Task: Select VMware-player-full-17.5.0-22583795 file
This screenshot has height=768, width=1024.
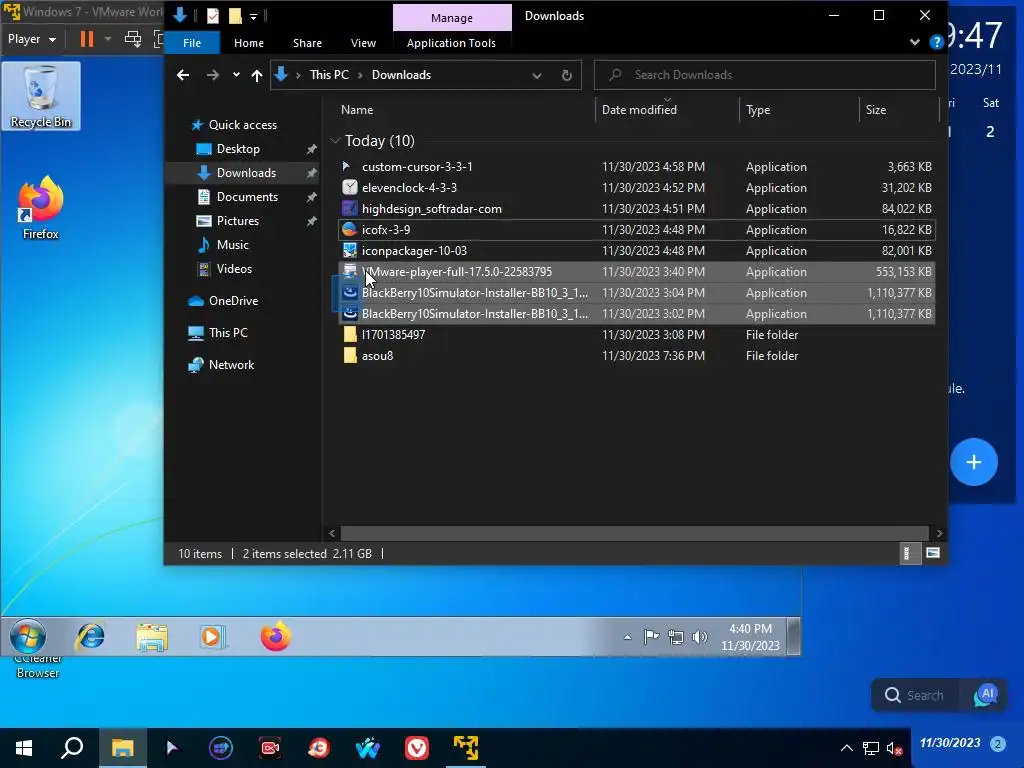Action: [x=637, y=272]
